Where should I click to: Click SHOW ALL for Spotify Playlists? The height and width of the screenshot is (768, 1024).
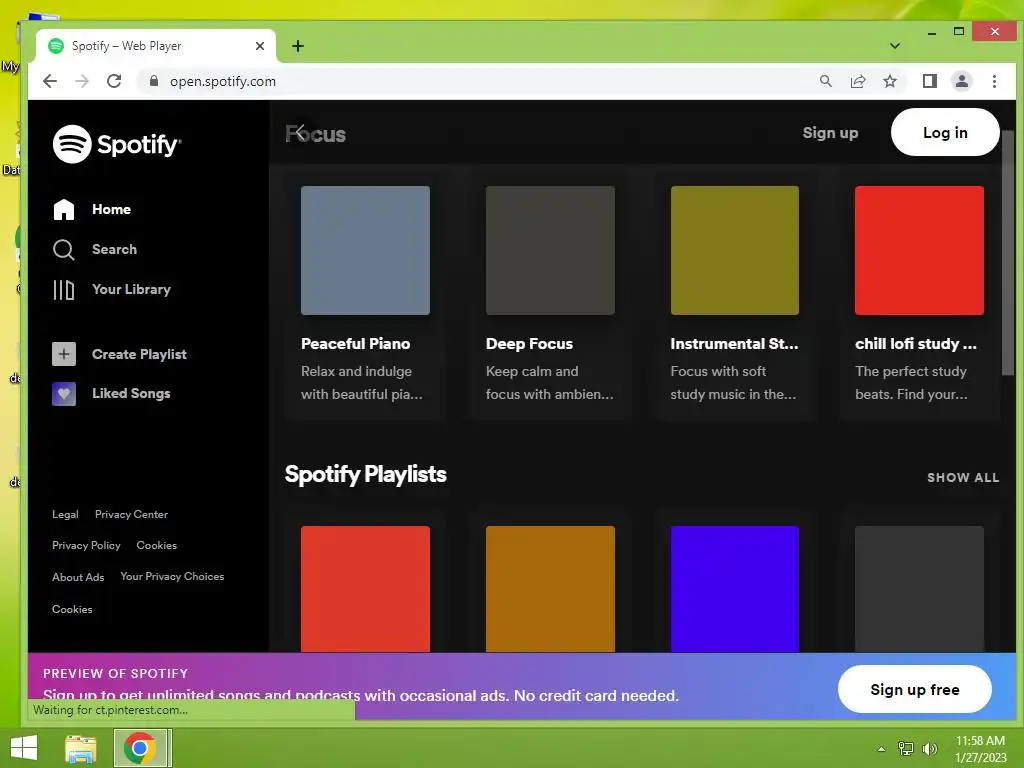tap(963, 477)
